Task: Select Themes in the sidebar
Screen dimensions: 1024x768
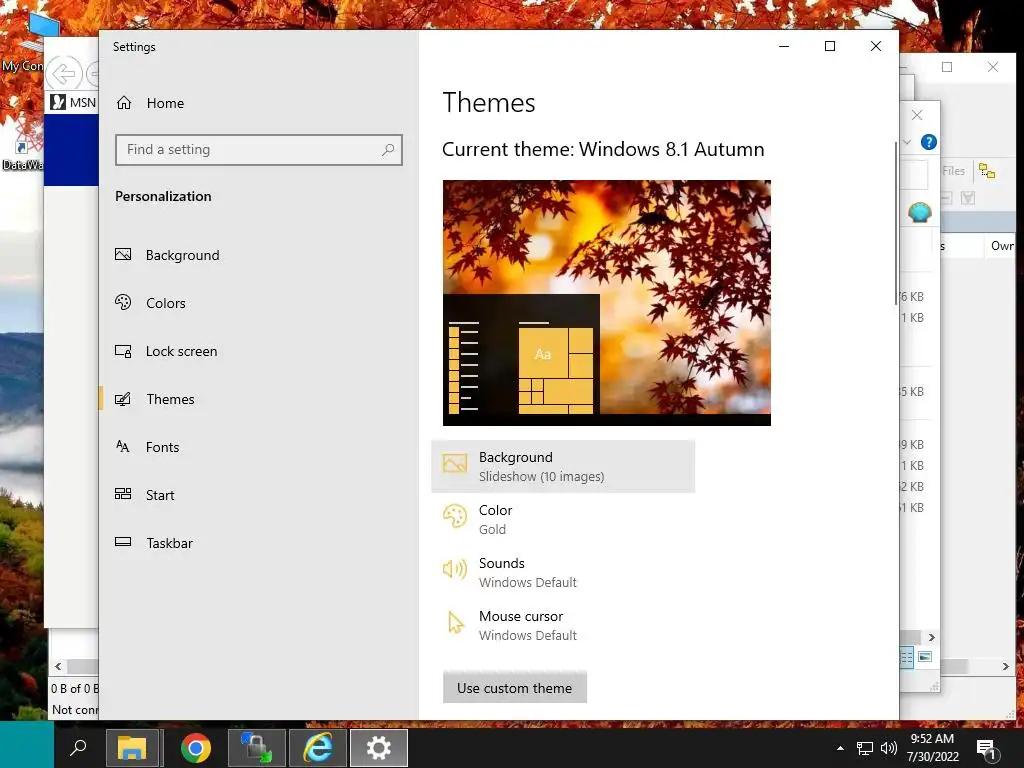Action: (155, 399)
